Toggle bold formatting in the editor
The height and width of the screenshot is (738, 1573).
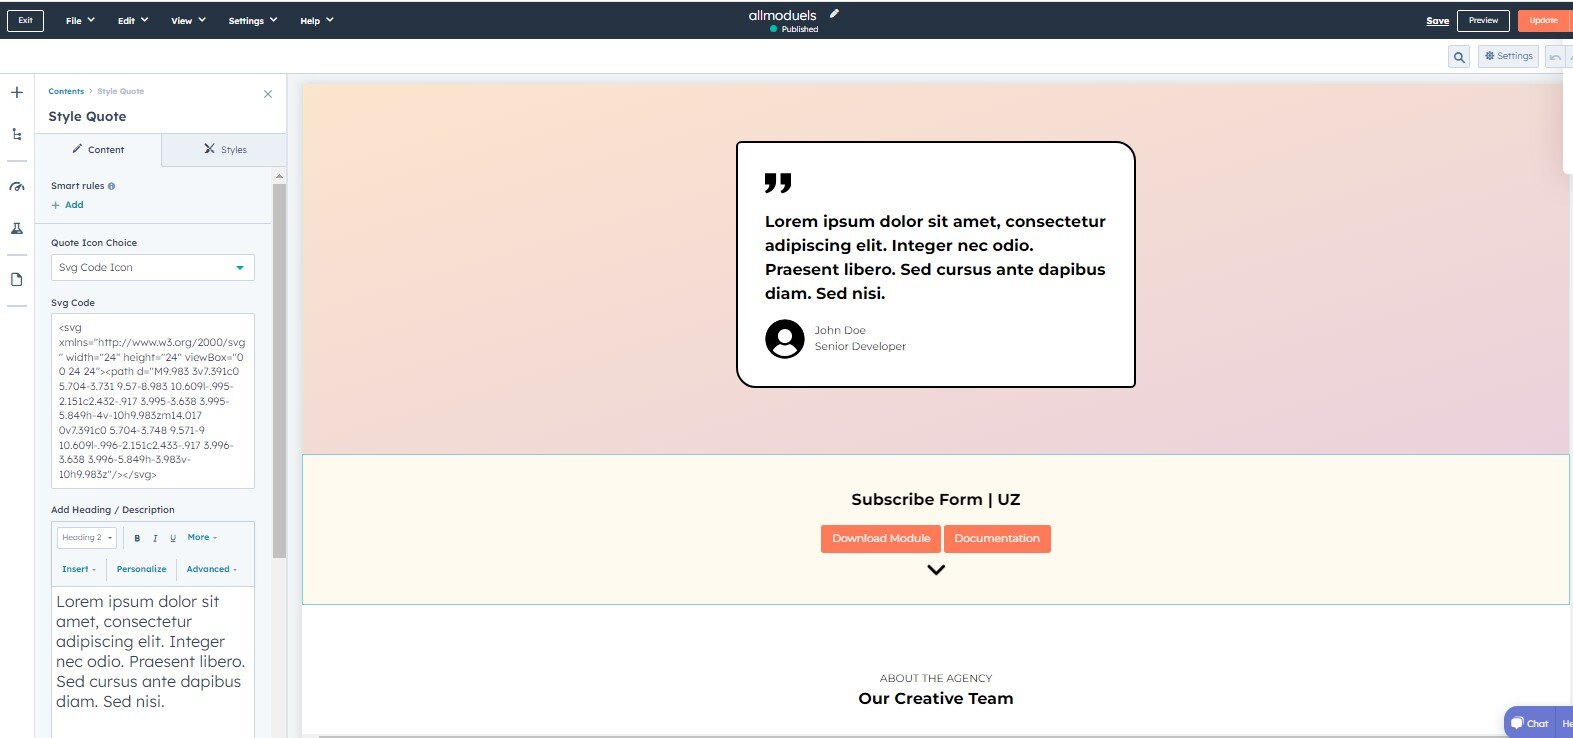point(137,538)
